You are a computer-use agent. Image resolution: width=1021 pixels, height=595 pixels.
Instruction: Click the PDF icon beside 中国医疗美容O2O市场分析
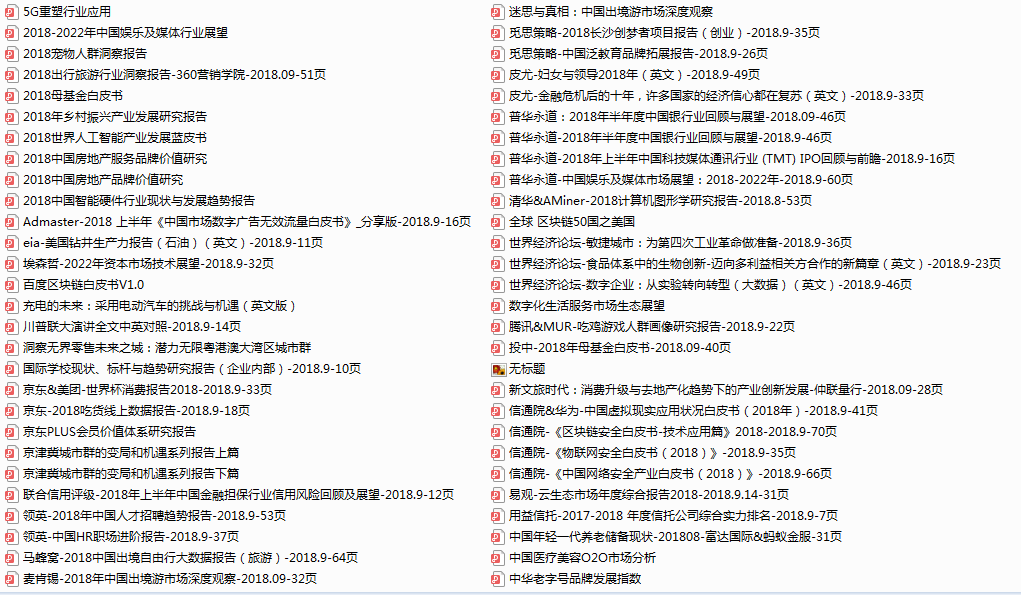497,558
